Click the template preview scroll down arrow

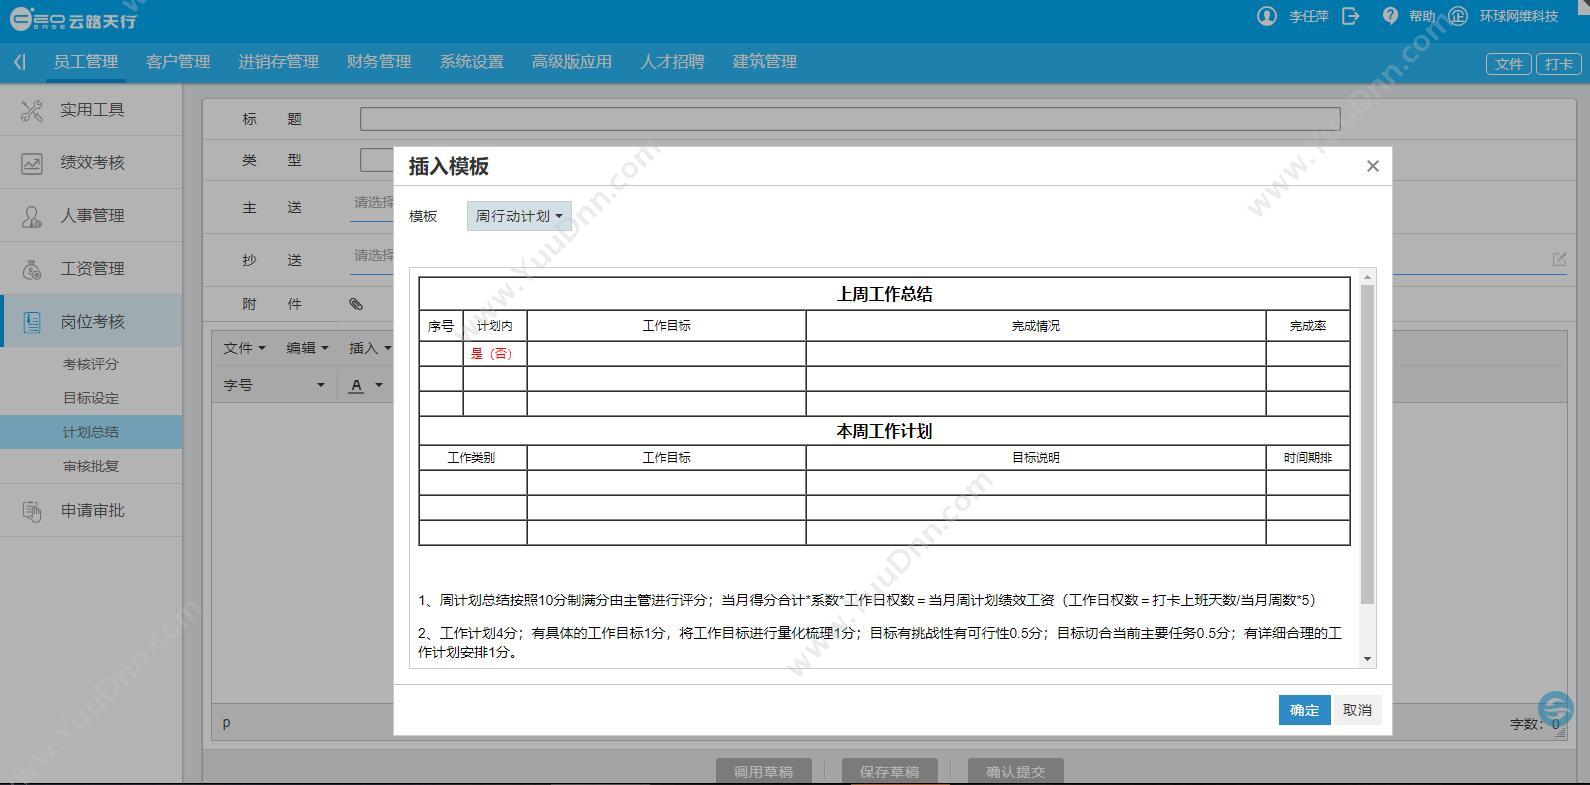pos(1367,659)
